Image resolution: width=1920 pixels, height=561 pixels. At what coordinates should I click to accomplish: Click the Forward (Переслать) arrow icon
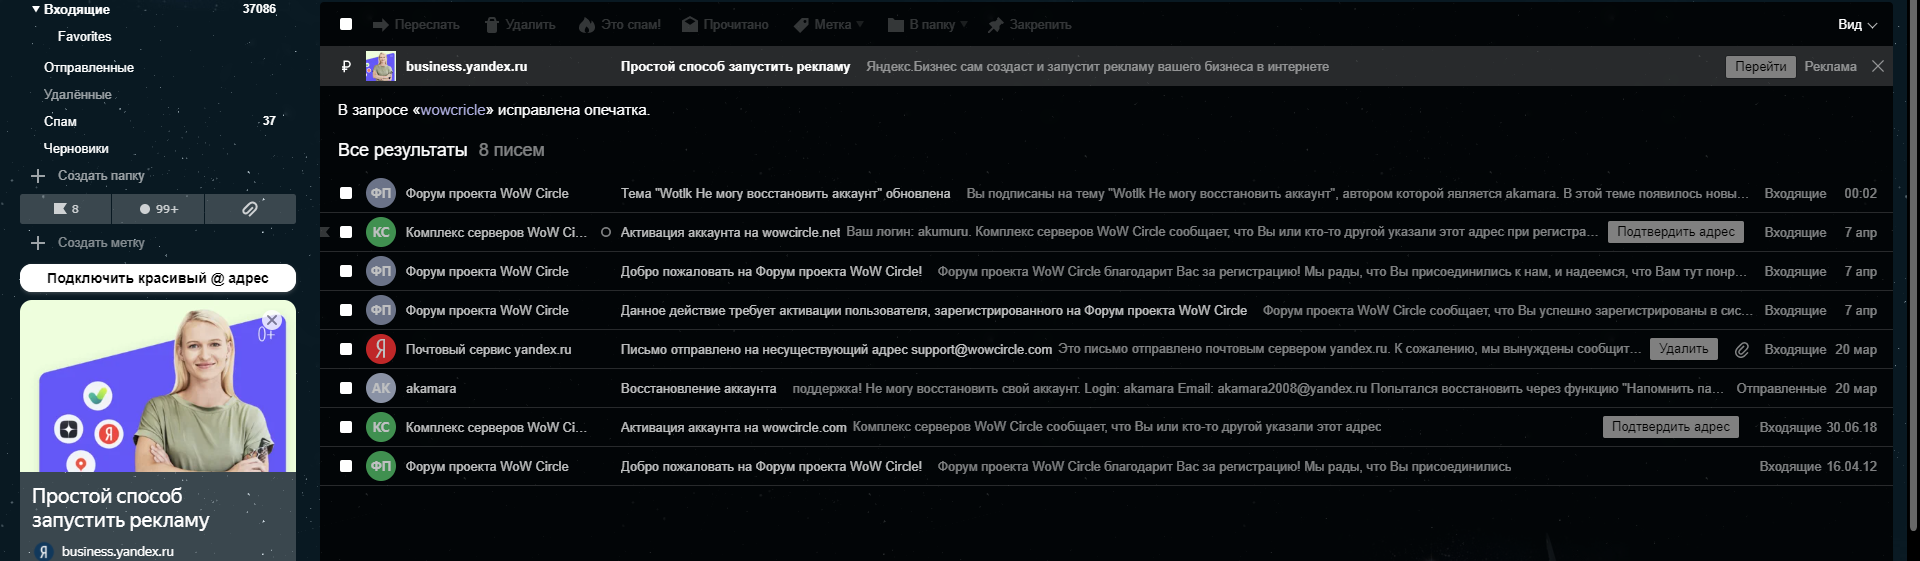[x=380, y=25]
